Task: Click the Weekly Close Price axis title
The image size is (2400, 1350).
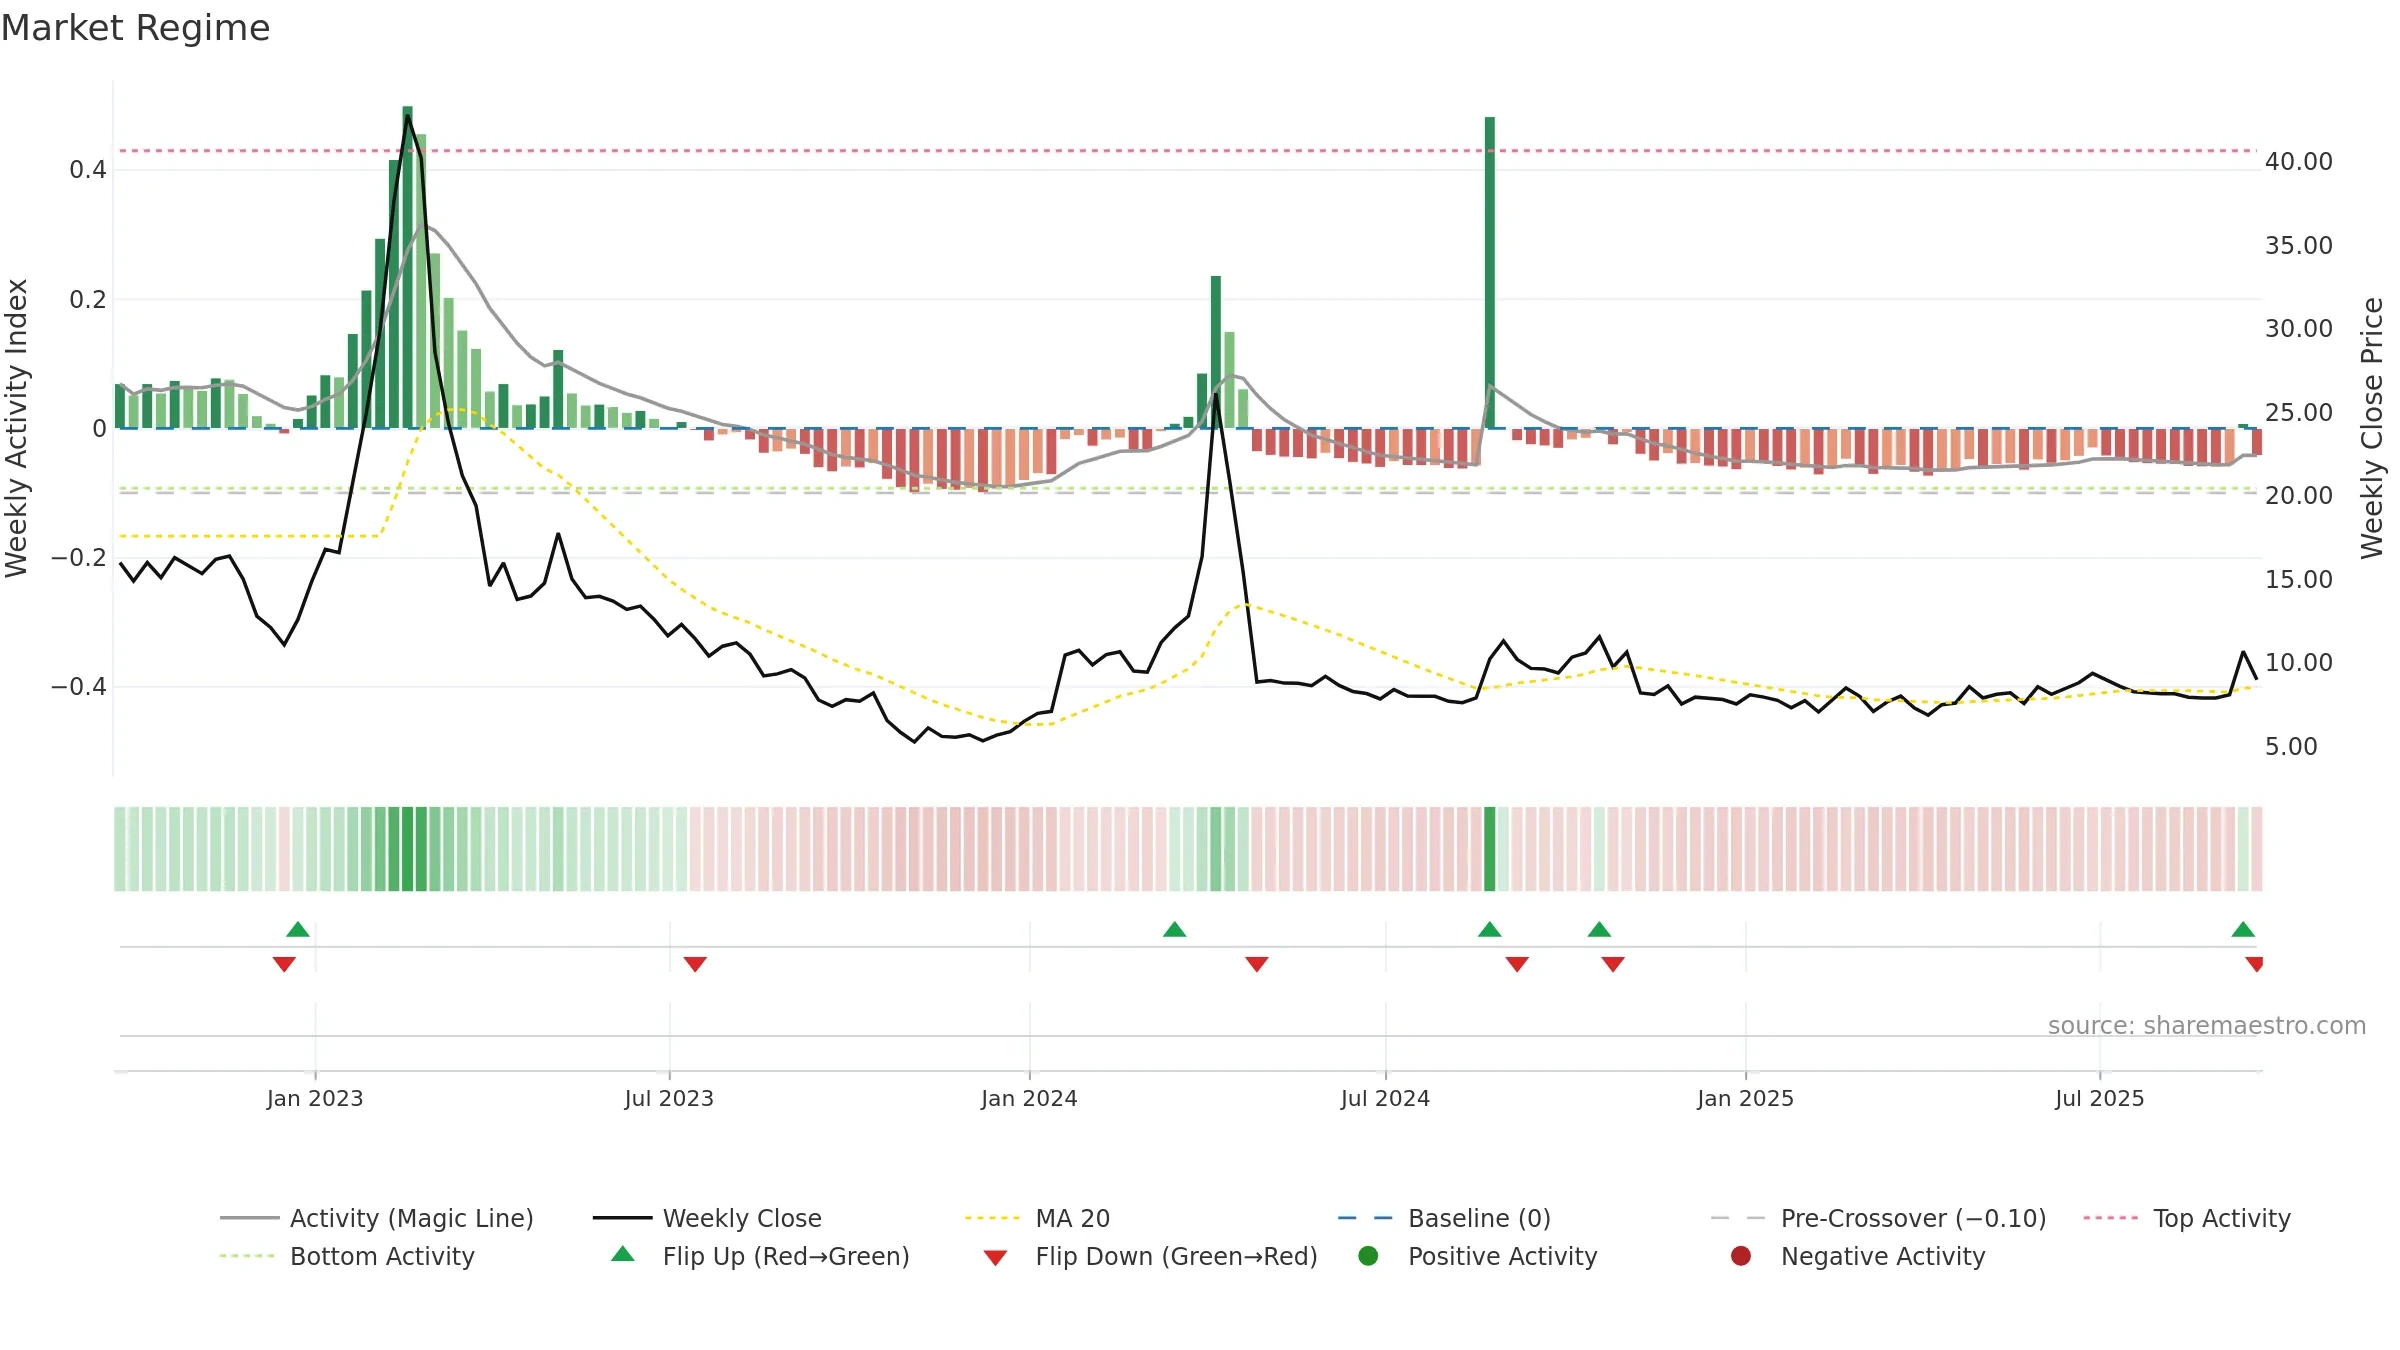Action: point(2372,428)
